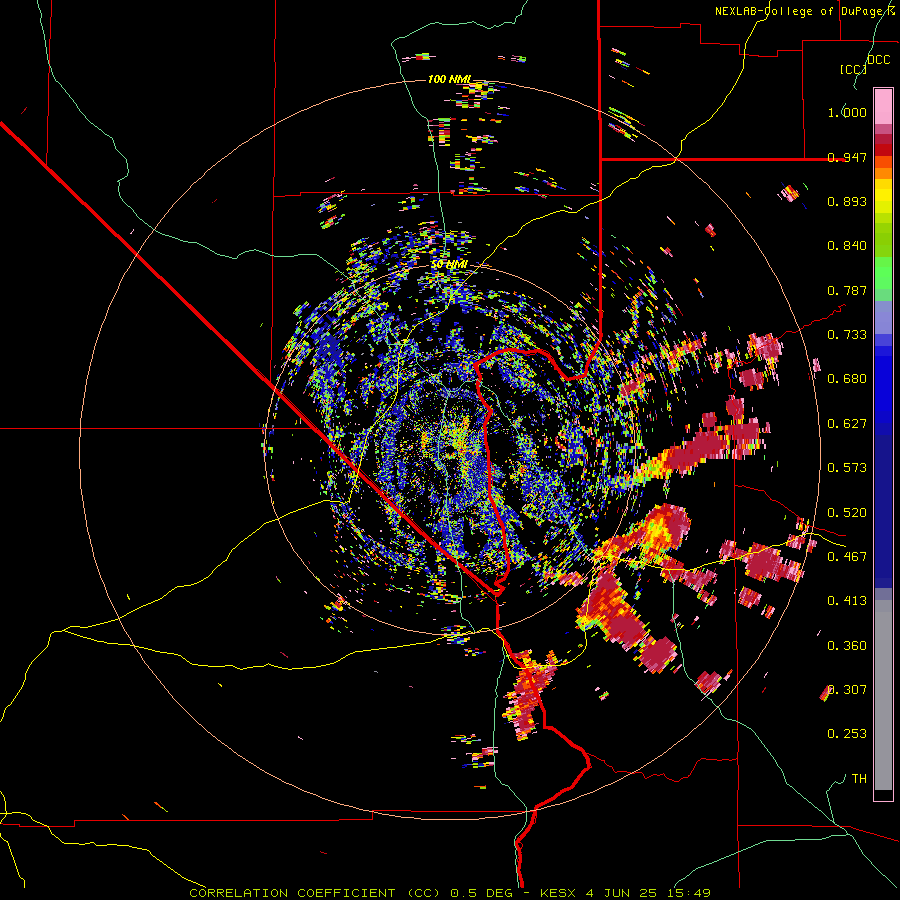The width and height of the screenshot is (900, 900).
Task: Click the 4 JUN 25 date text
Action: [623, 893]
